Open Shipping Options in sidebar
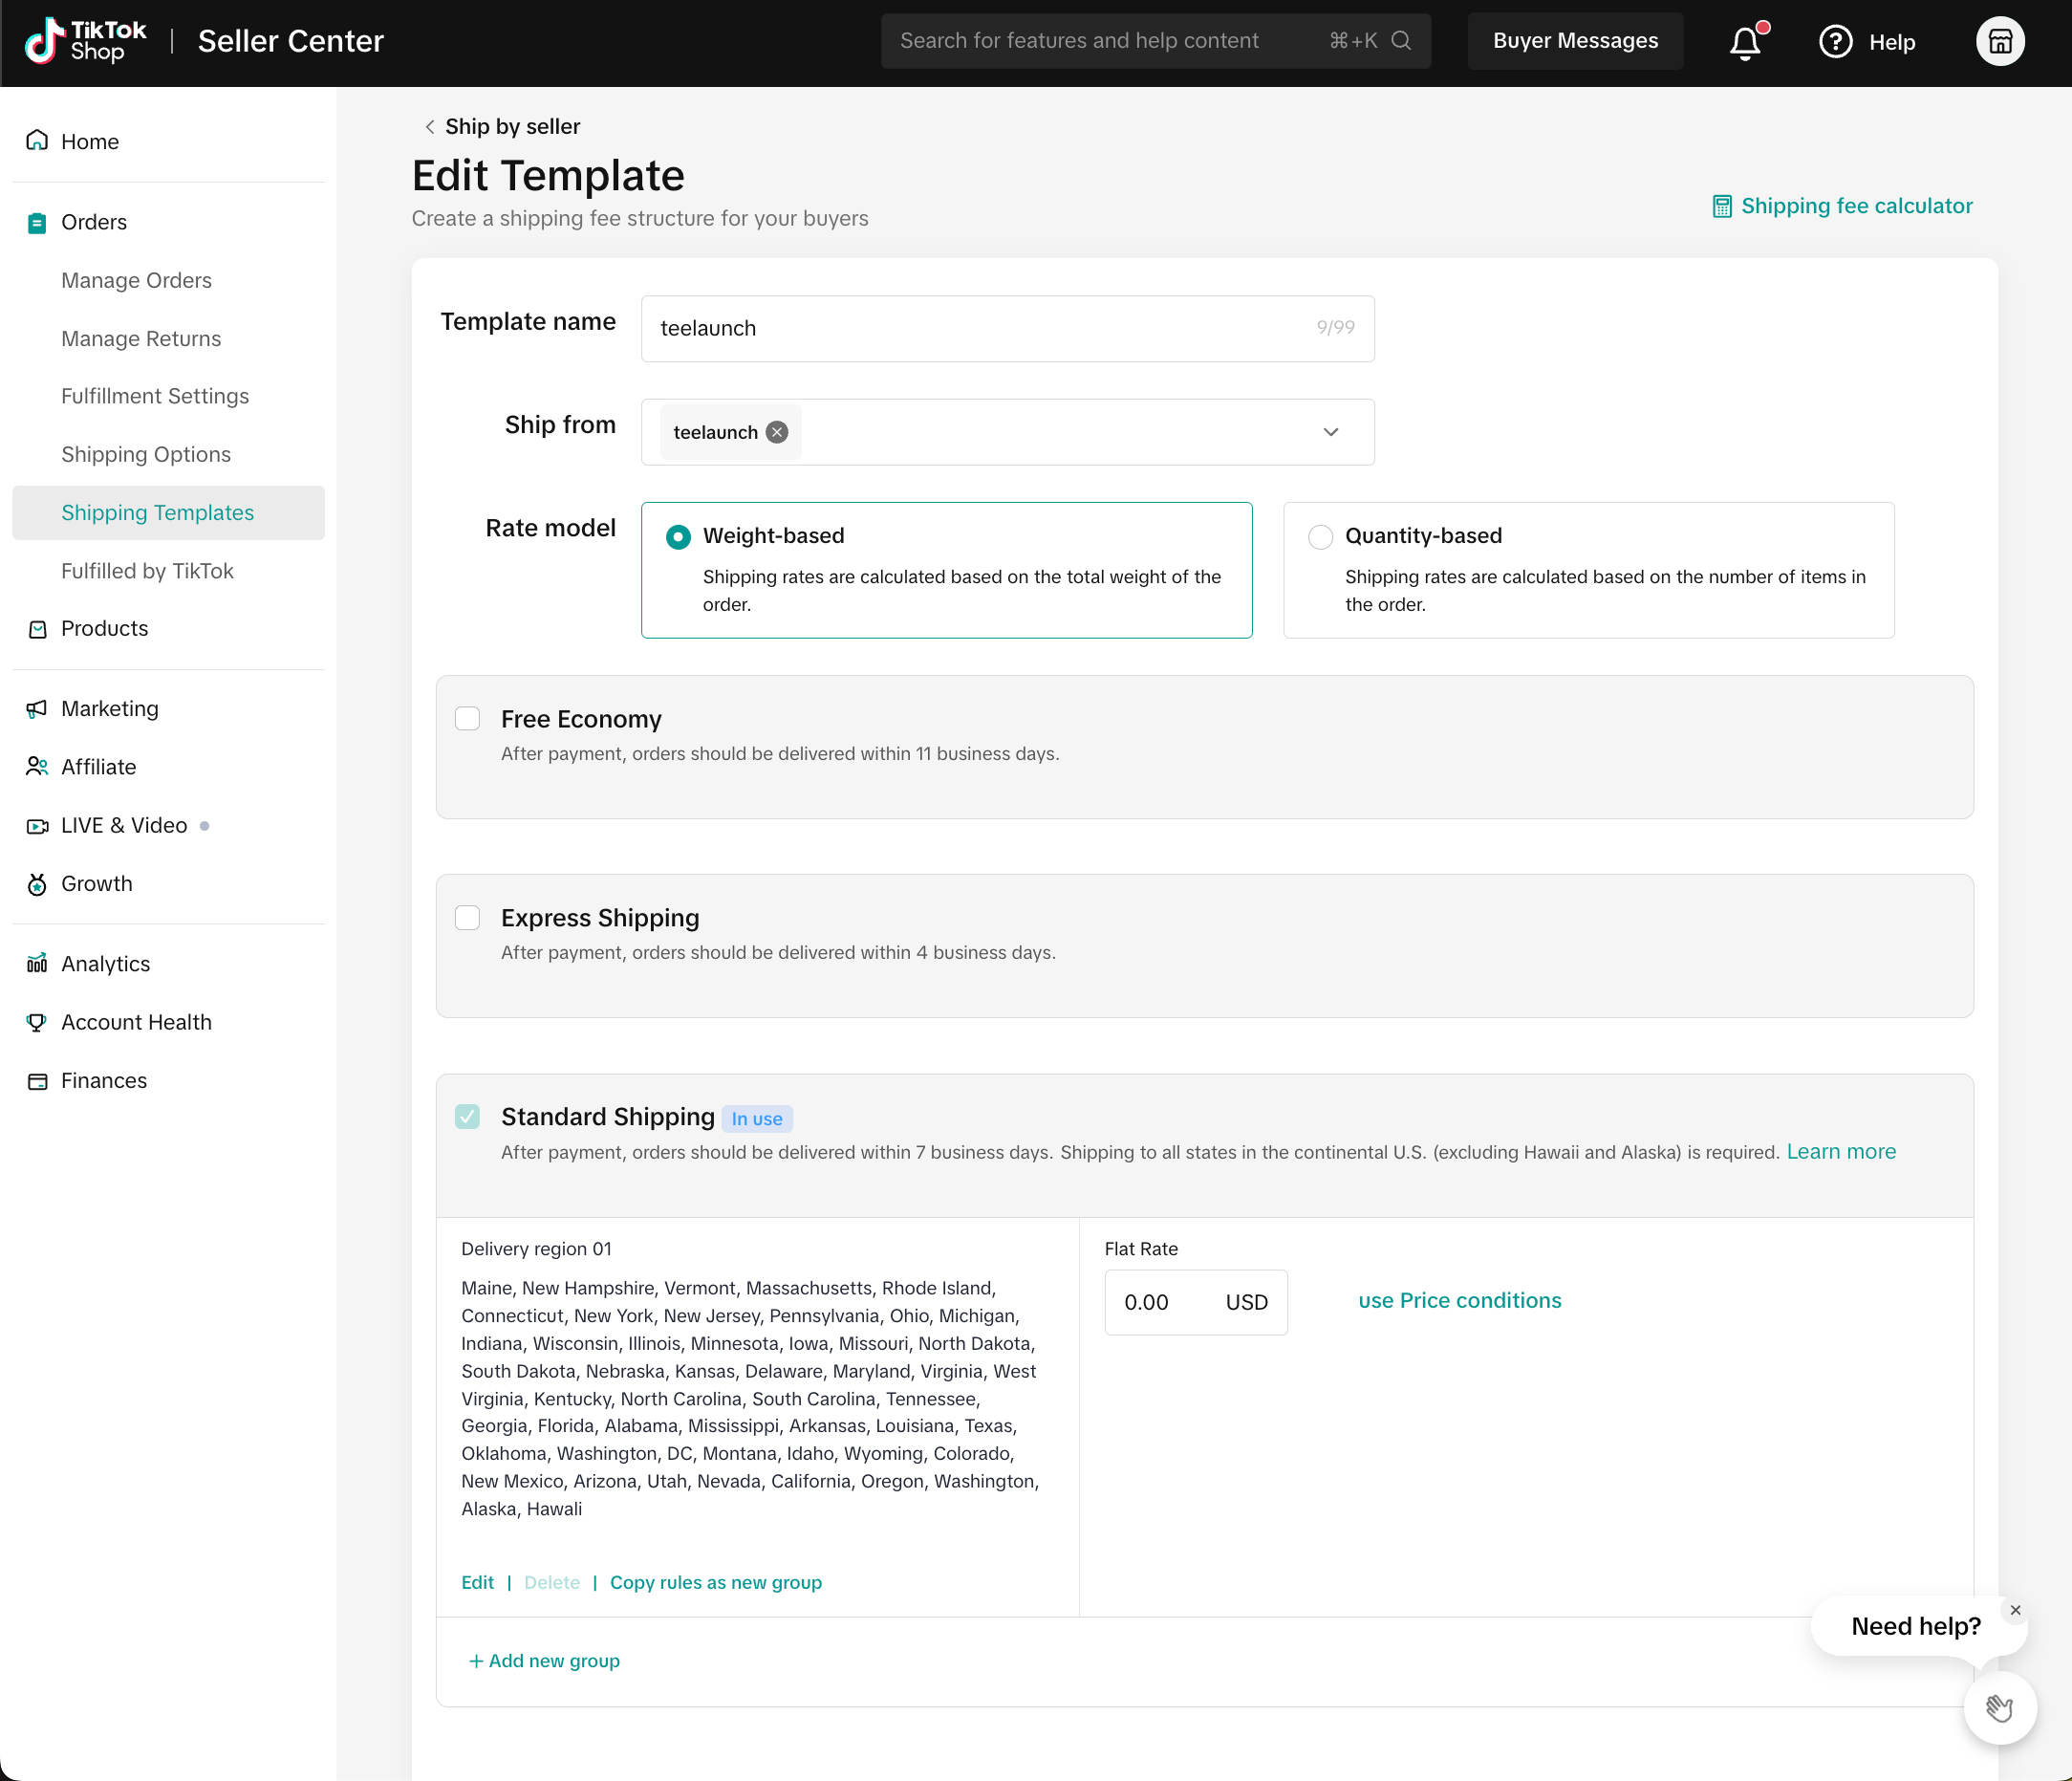Viewport: 2072px width, 1781px height. 146,455
